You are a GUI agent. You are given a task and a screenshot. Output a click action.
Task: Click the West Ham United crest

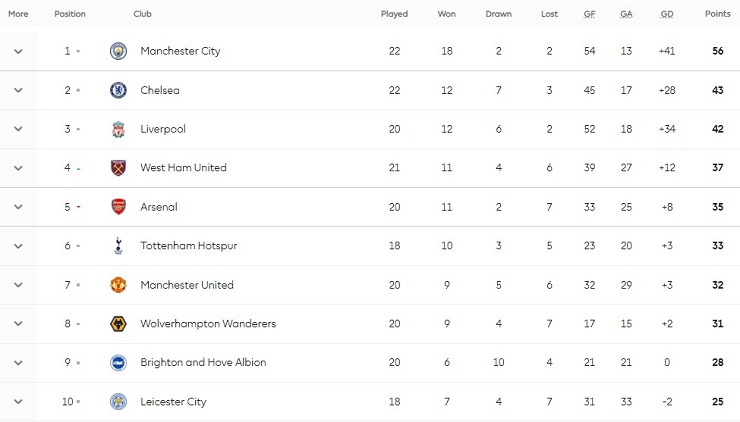[119, 168]
